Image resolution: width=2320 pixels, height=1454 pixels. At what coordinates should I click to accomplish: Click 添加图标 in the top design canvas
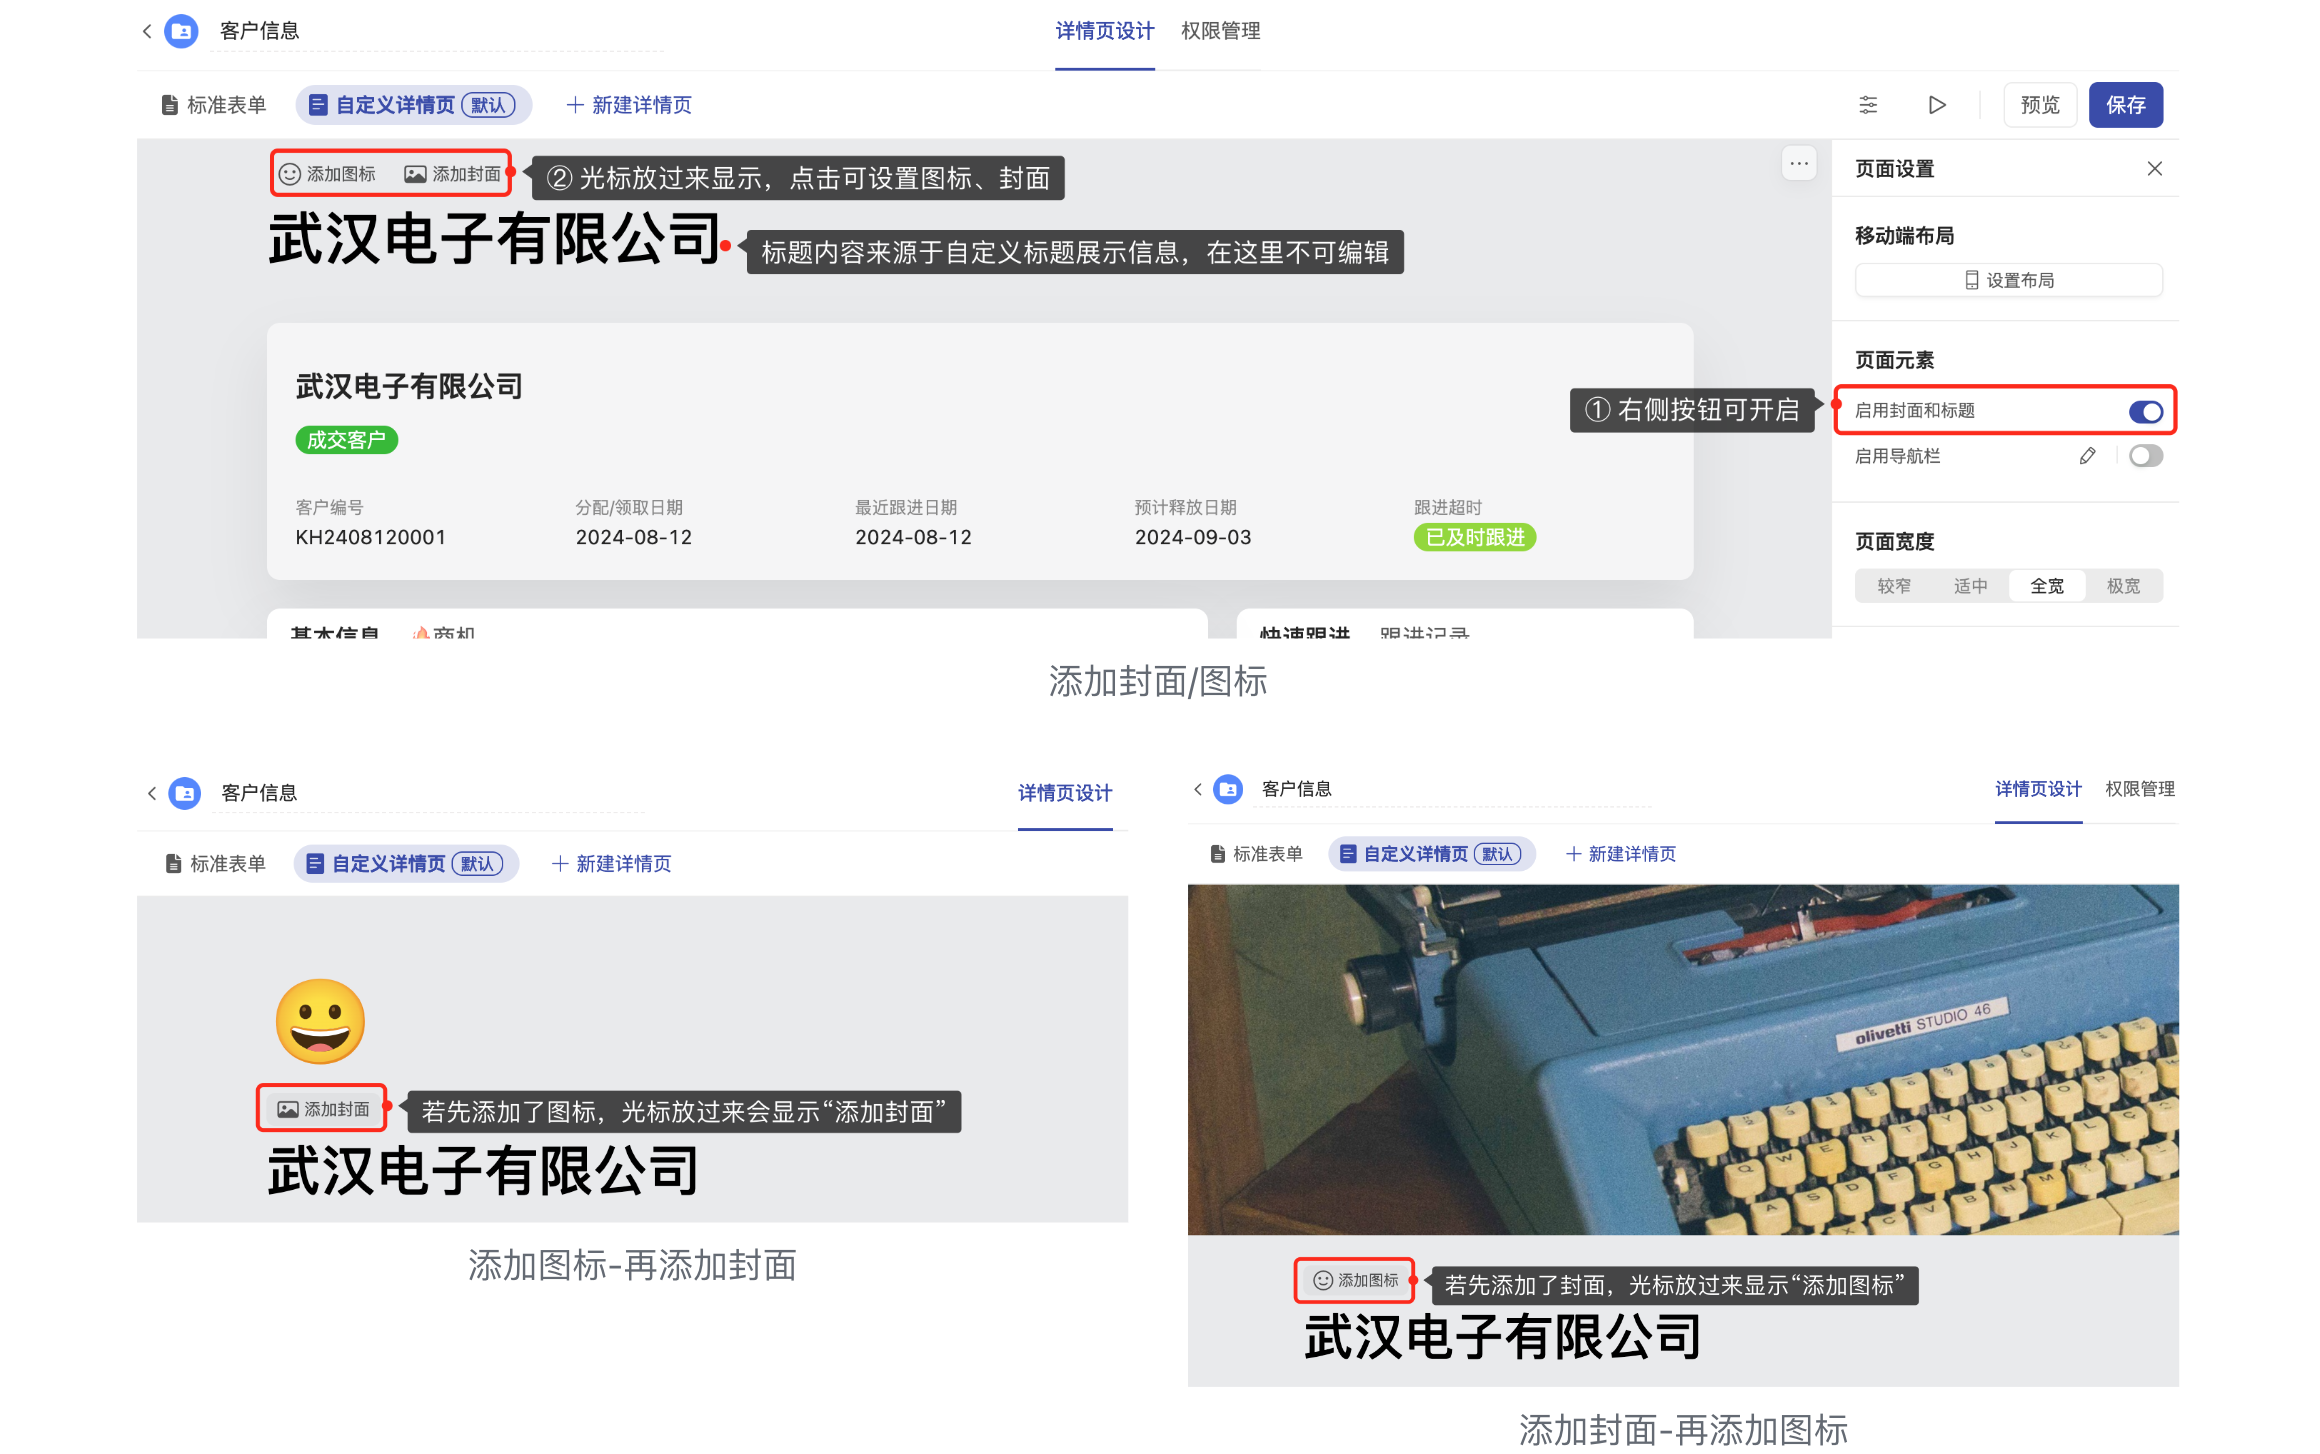[x=328, y=174]
